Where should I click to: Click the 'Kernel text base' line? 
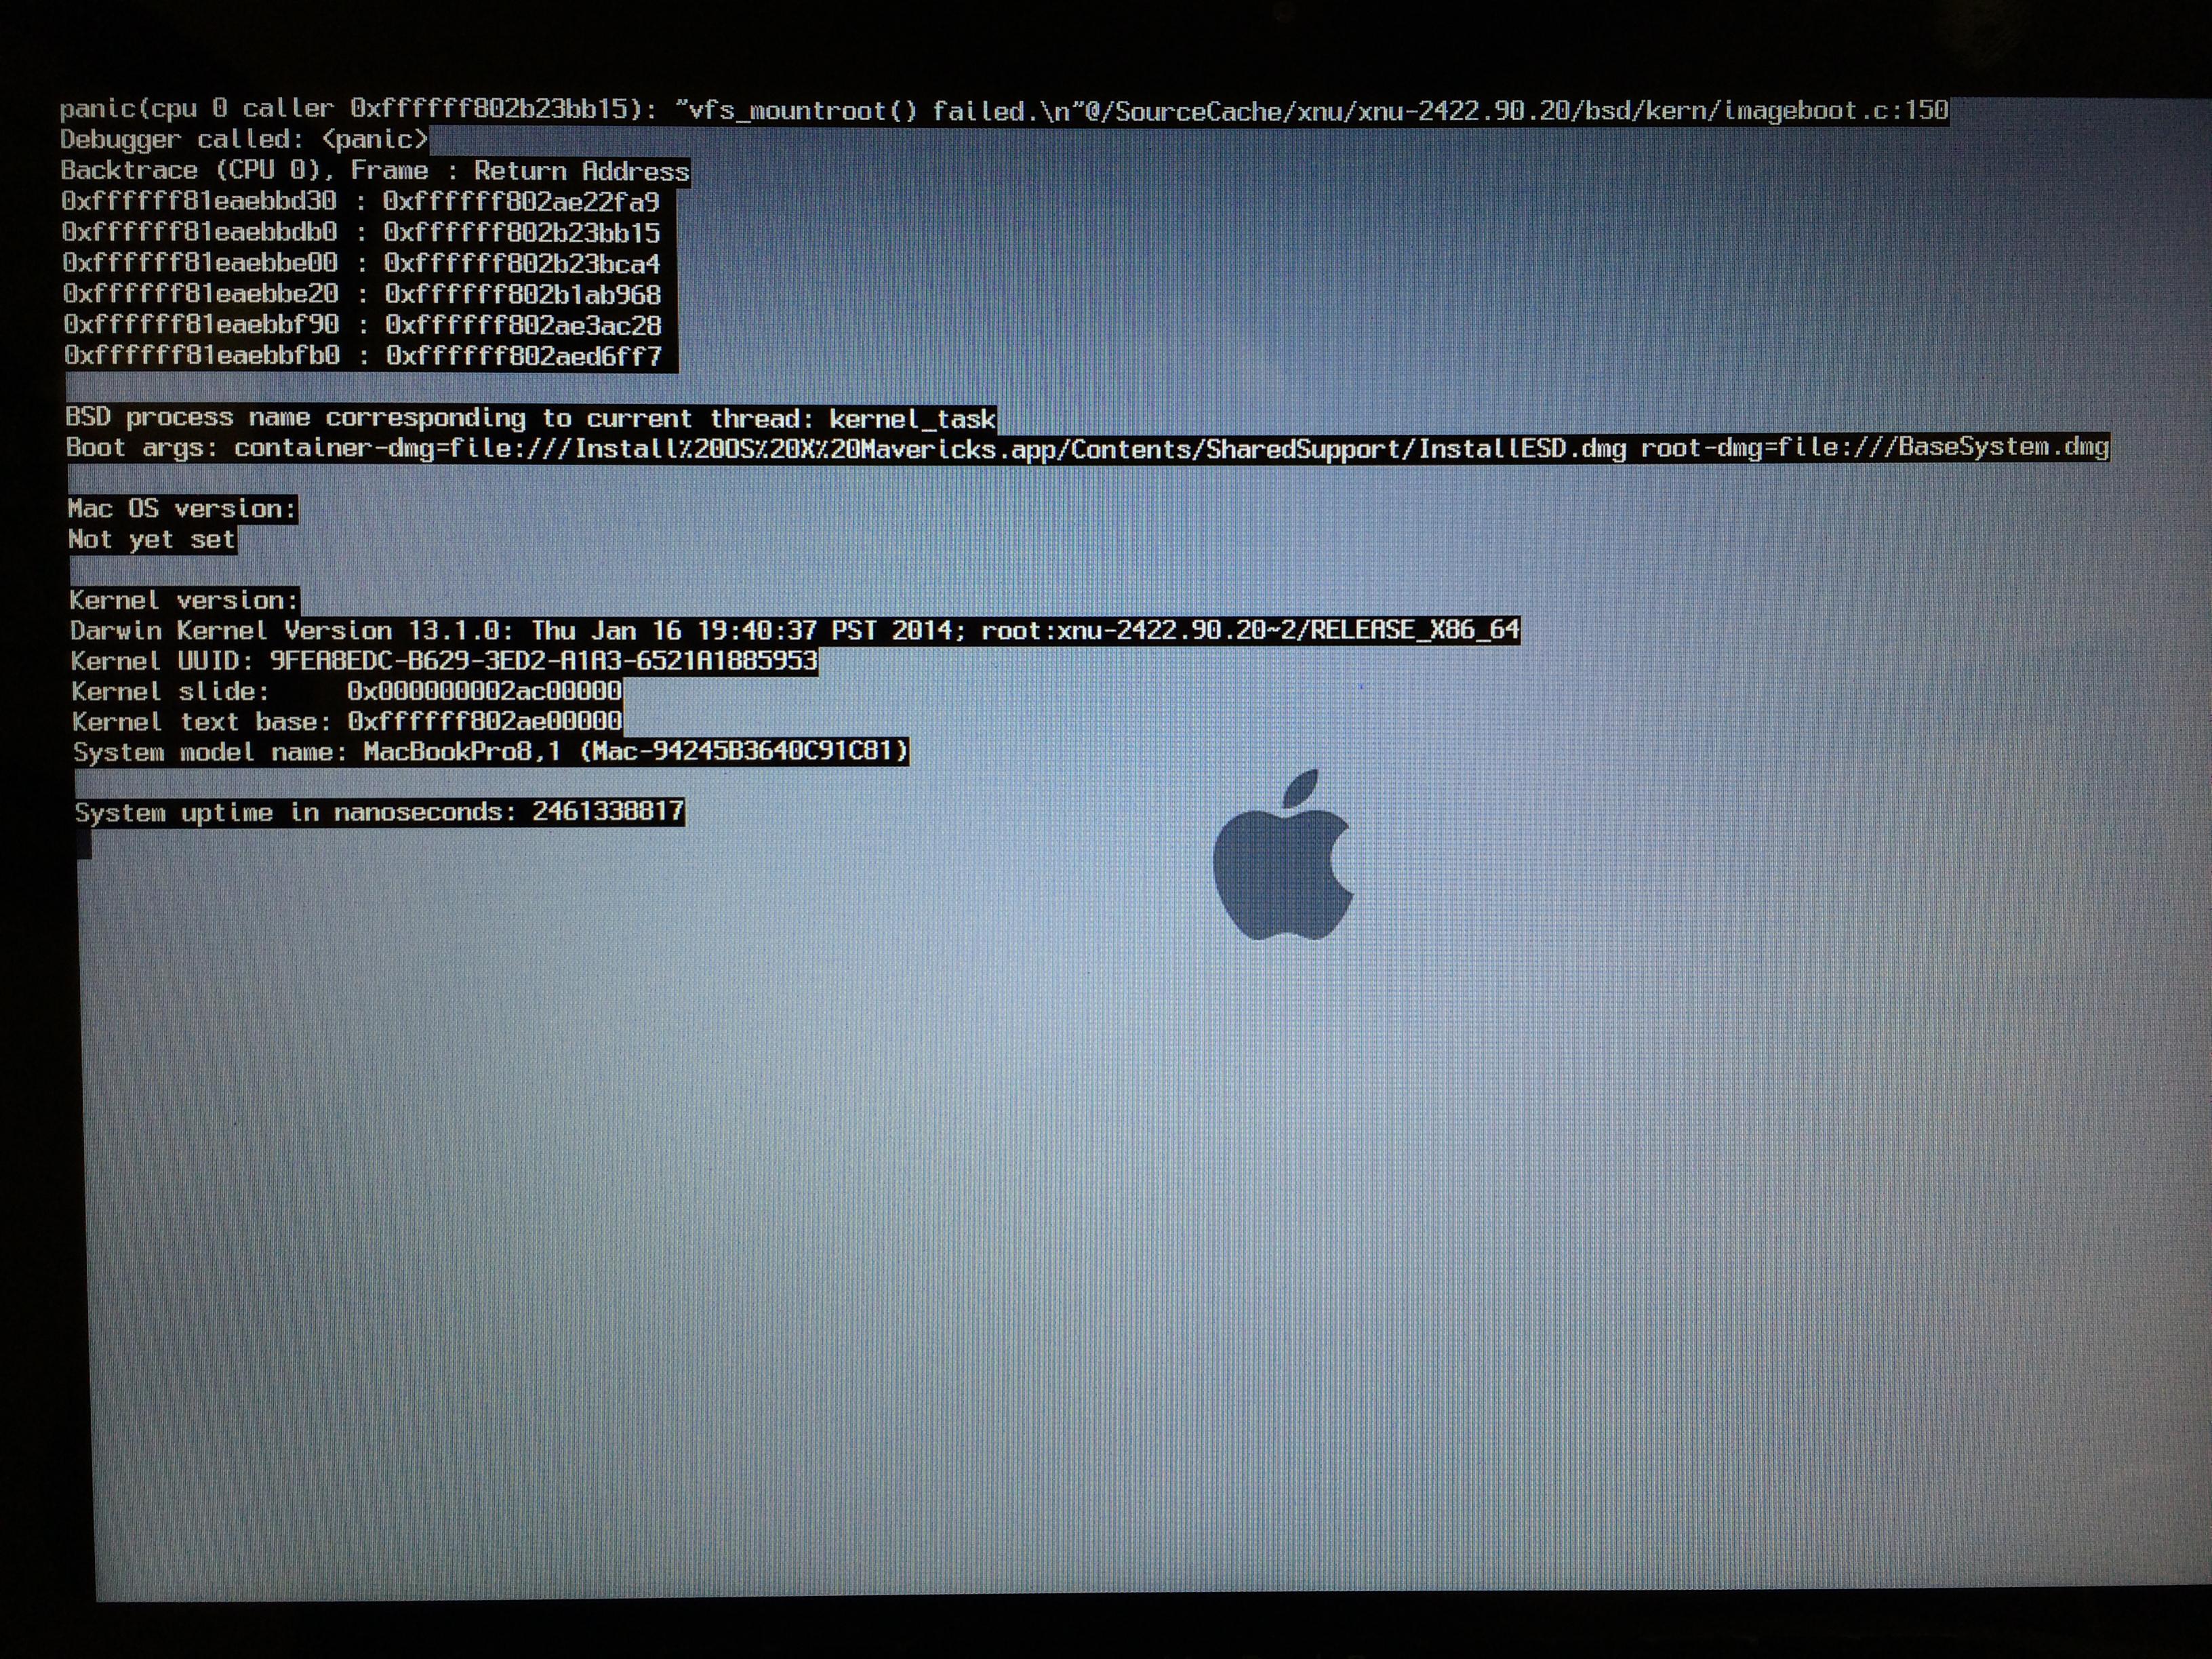click(x=347, y=721)
